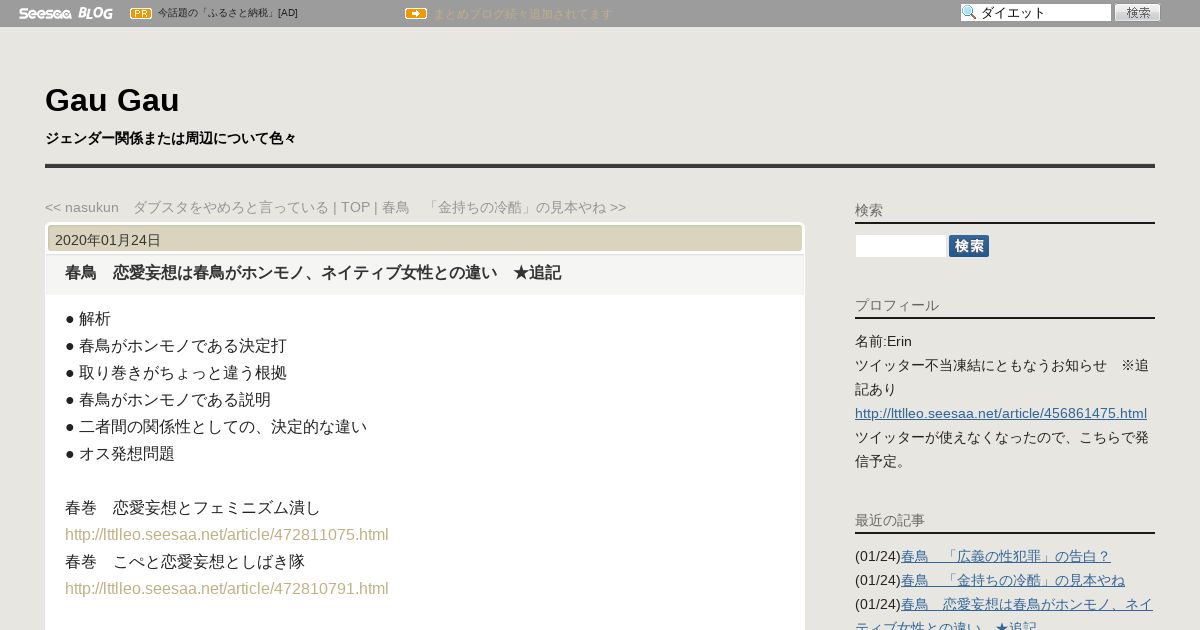The image size is (1200, 630).
Task: Open profile link article/456861475.html
Action: 1001,413
